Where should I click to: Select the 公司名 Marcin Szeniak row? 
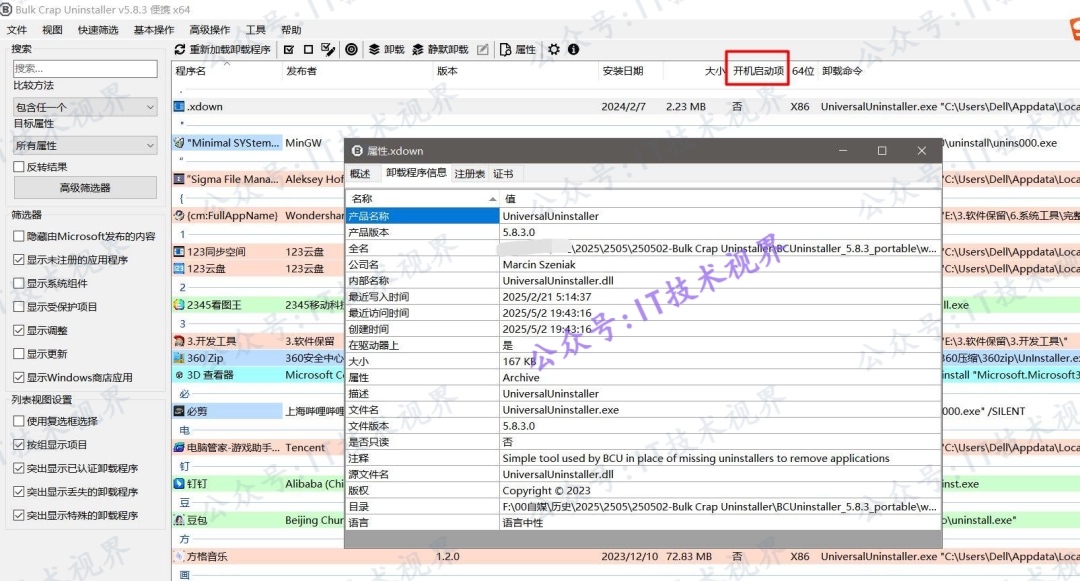[643, 264]
